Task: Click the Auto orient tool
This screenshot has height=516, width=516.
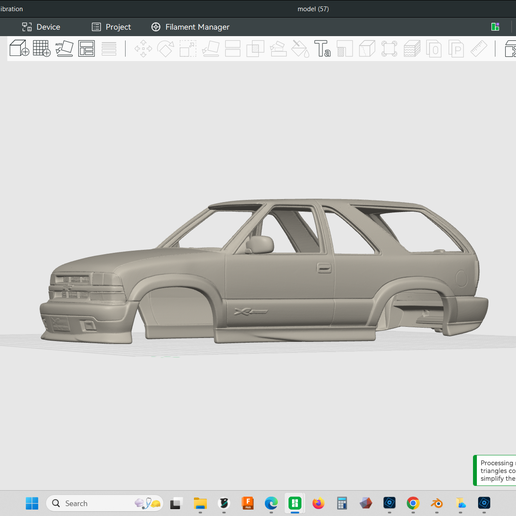Action: coord(64,48)
